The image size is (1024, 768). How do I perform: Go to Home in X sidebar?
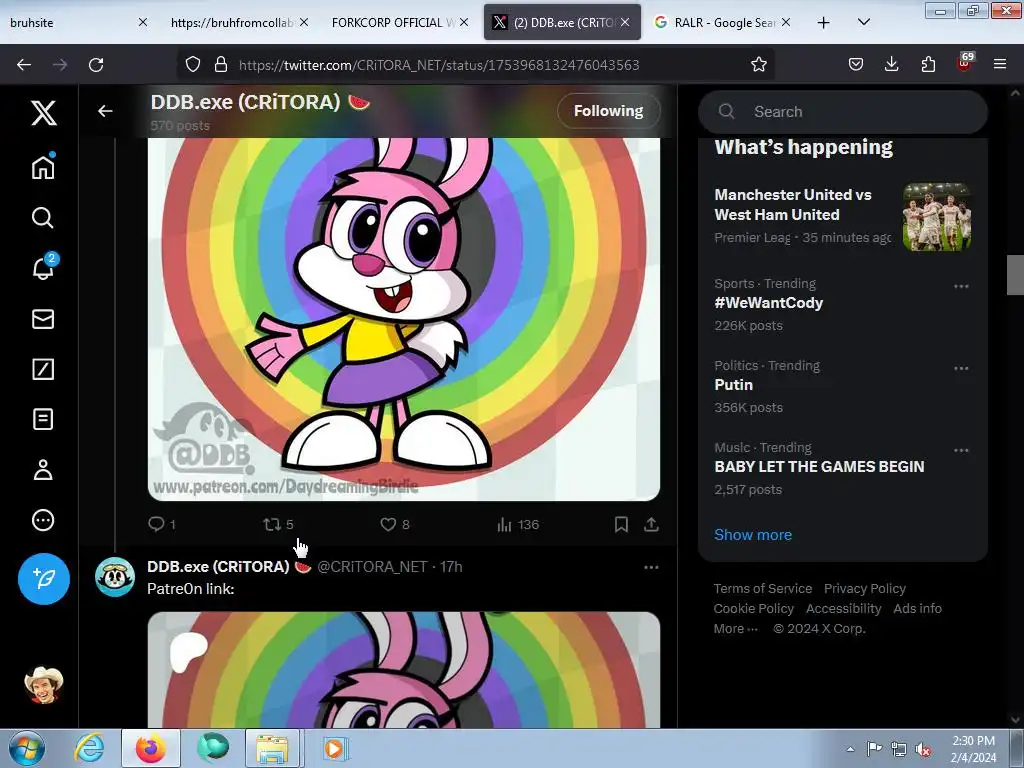pos(43,167)
